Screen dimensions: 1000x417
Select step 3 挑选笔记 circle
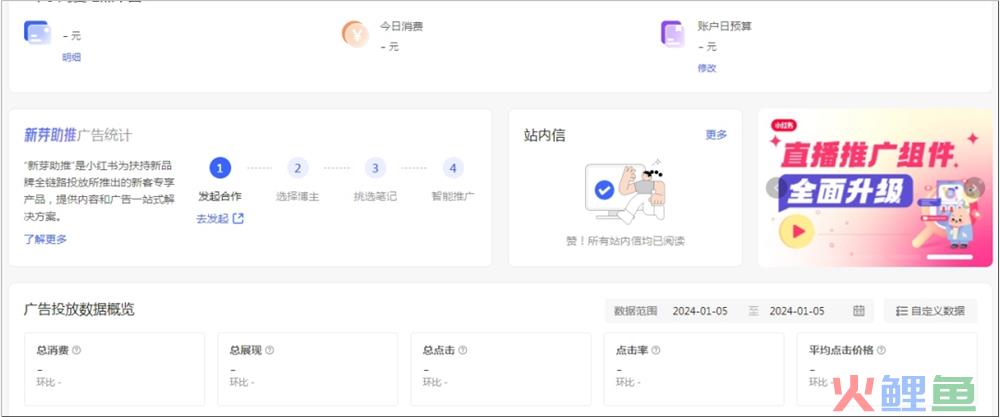[374, 168]
